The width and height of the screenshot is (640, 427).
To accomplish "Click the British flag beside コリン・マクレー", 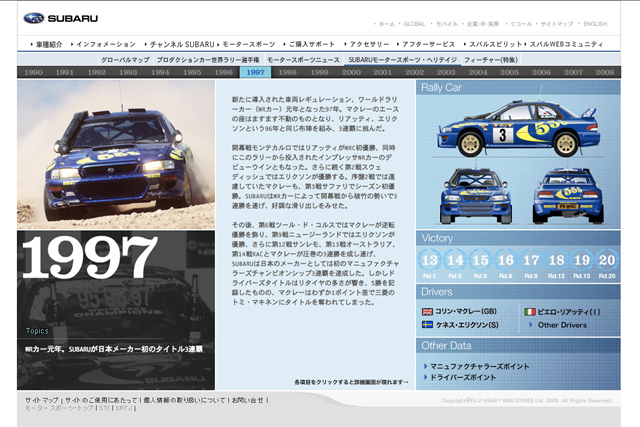I will (427, 312).
